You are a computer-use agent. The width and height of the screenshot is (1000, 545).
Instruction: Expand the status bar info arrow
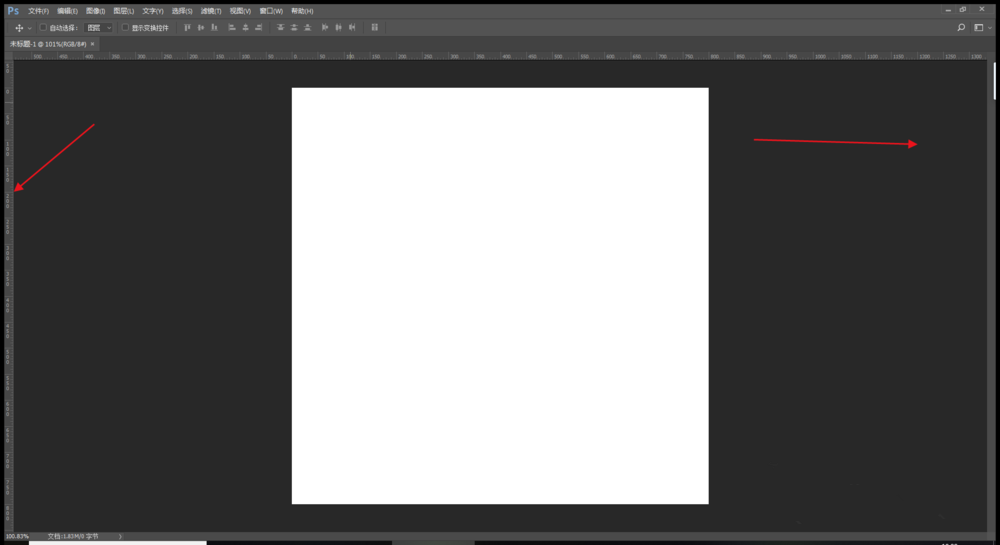[x=120, y=536]
